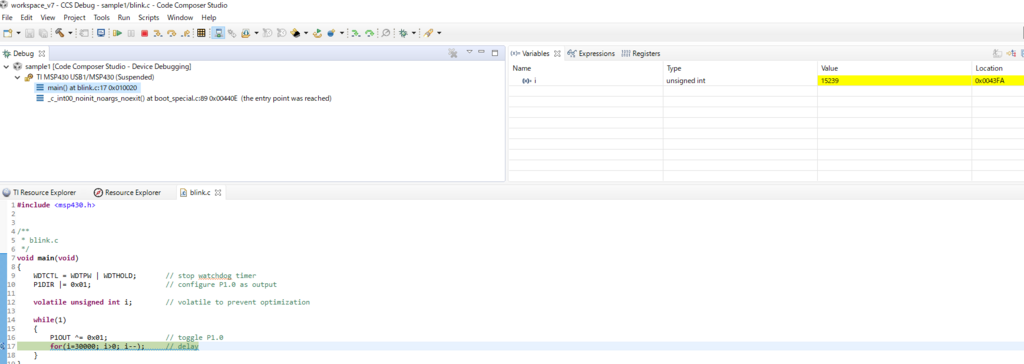Click the Type column header
This screenshot has width=1024, height=364.
click(740, 68)
